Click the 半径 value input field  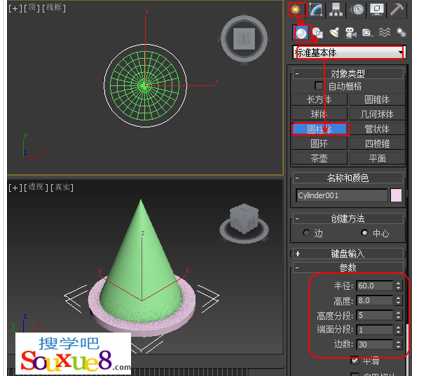point(375,286)
